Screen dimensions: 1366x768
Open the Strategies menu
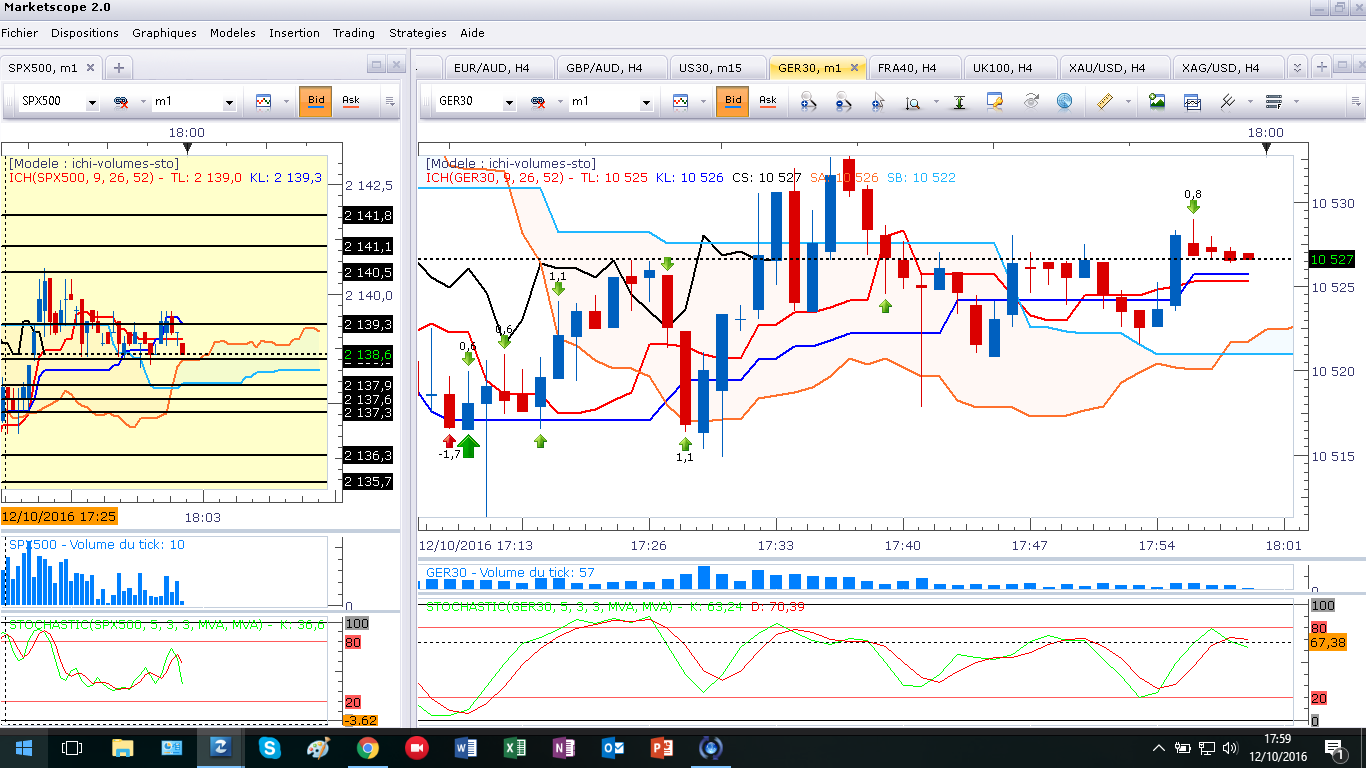point(418,33)
